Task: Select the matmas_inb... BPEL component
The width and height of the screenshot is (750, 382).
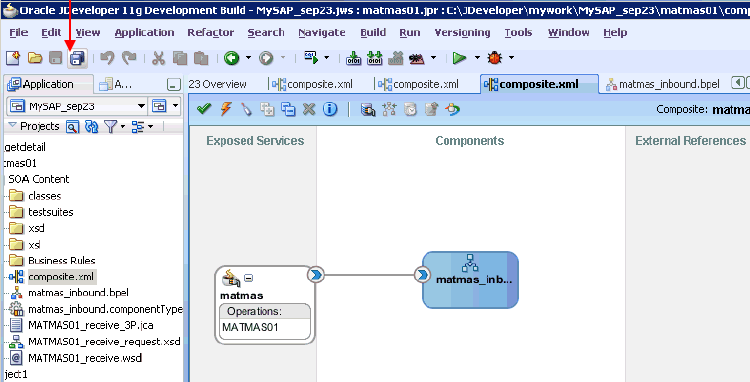Action: (470, 280)
